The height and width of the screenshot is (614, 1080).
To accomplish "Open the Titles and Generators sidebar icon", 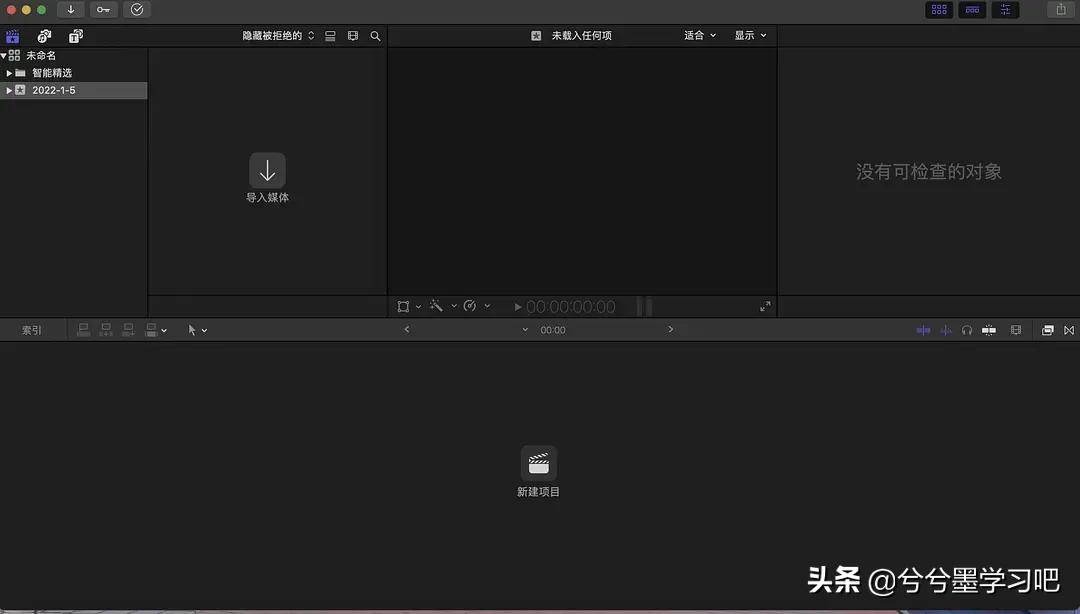I will pos(75,35).
